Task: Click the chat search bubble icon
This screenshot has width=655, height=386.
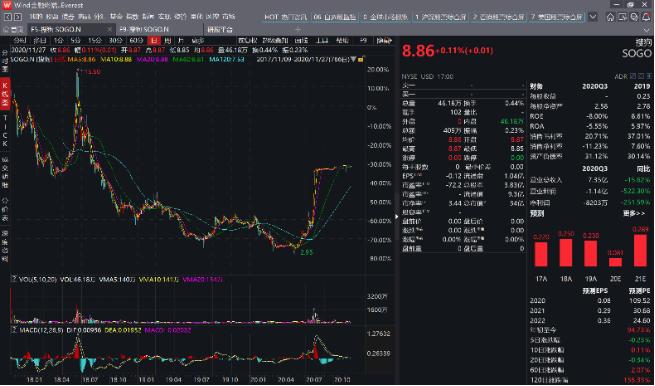Action: (x=635, y=17)
